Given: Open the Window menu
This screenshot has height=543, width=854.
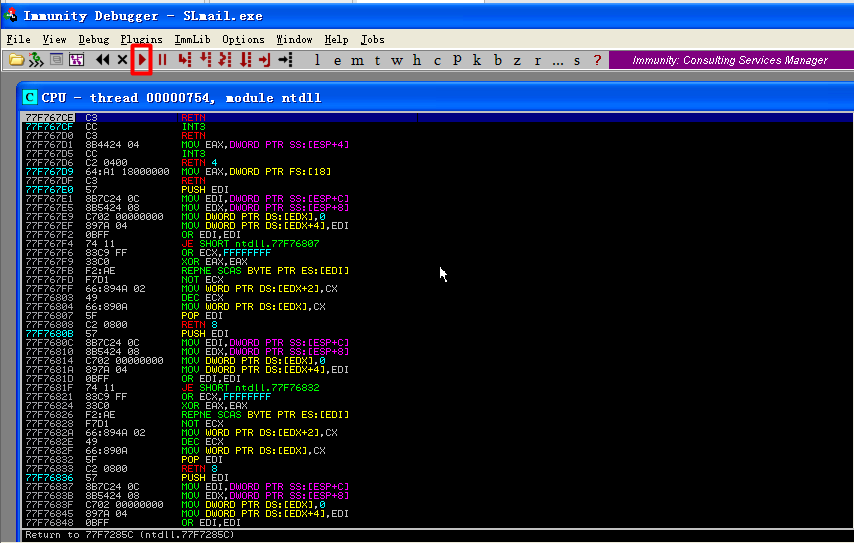Looking at the screenshot, I should [294, 39].
